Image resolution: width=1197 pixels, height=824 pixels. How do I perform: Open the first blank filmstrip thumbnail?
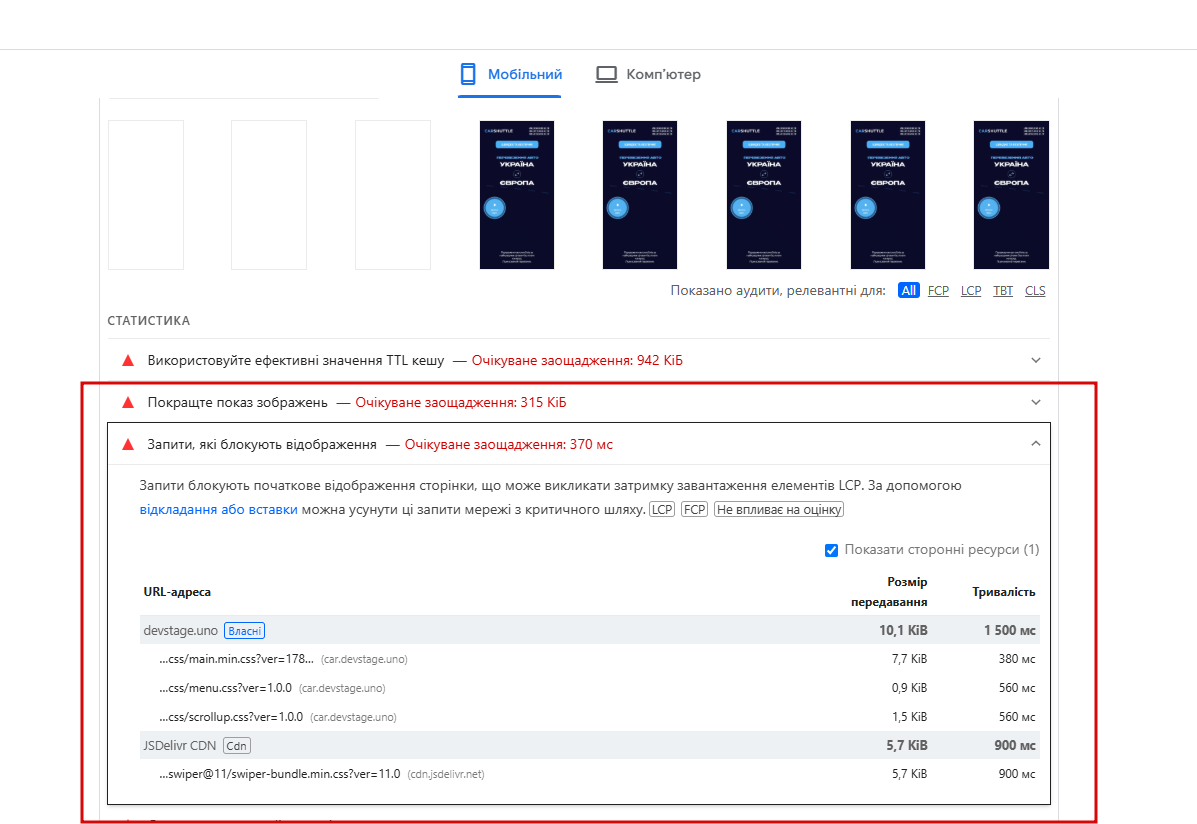click(146, 195)
